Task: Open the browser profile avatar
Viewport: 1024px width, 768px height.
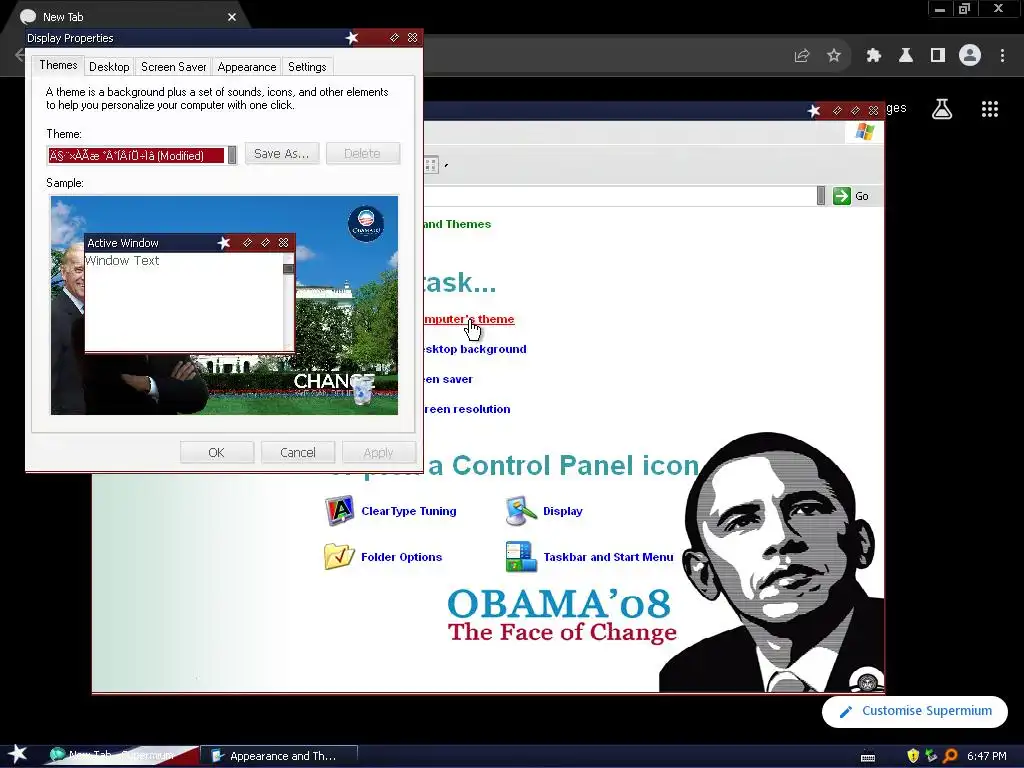Action: coord(970,56)
